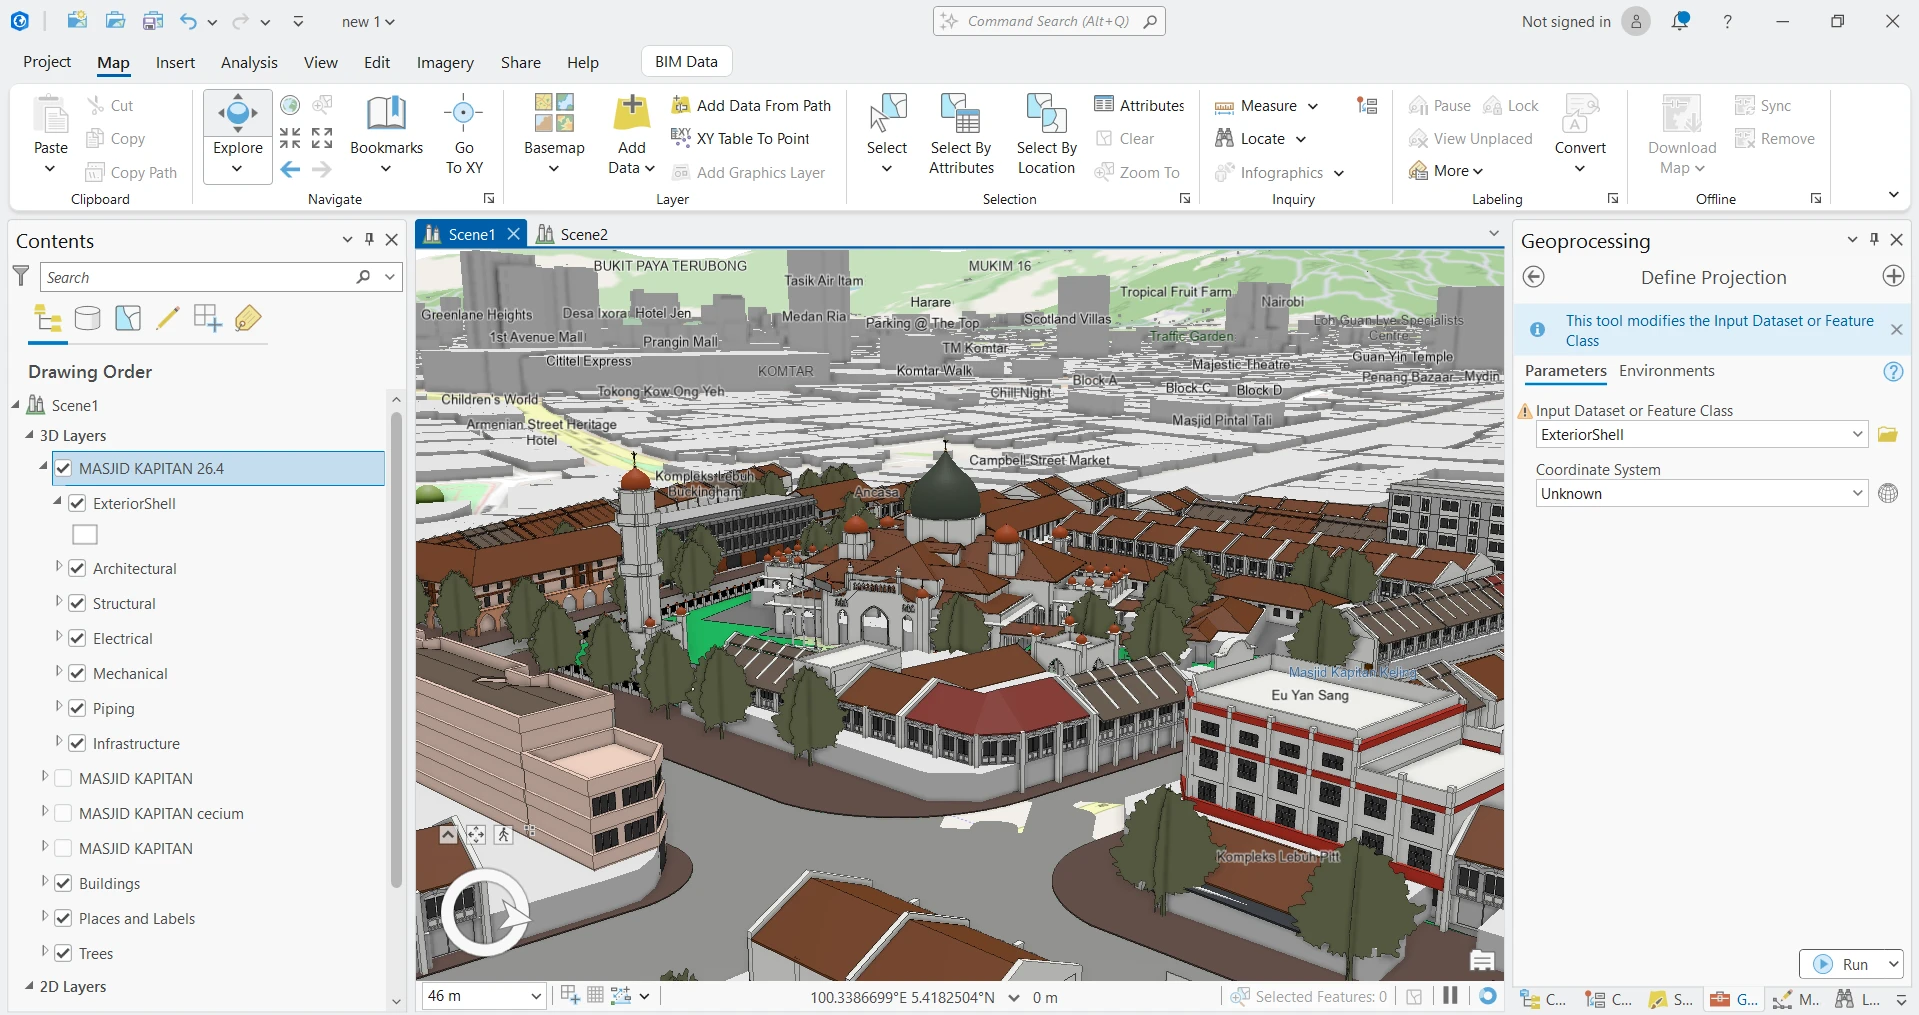1919x1015 pixels.
Task: Click Add Graphics Layer
Action: (x=749, y=172)
